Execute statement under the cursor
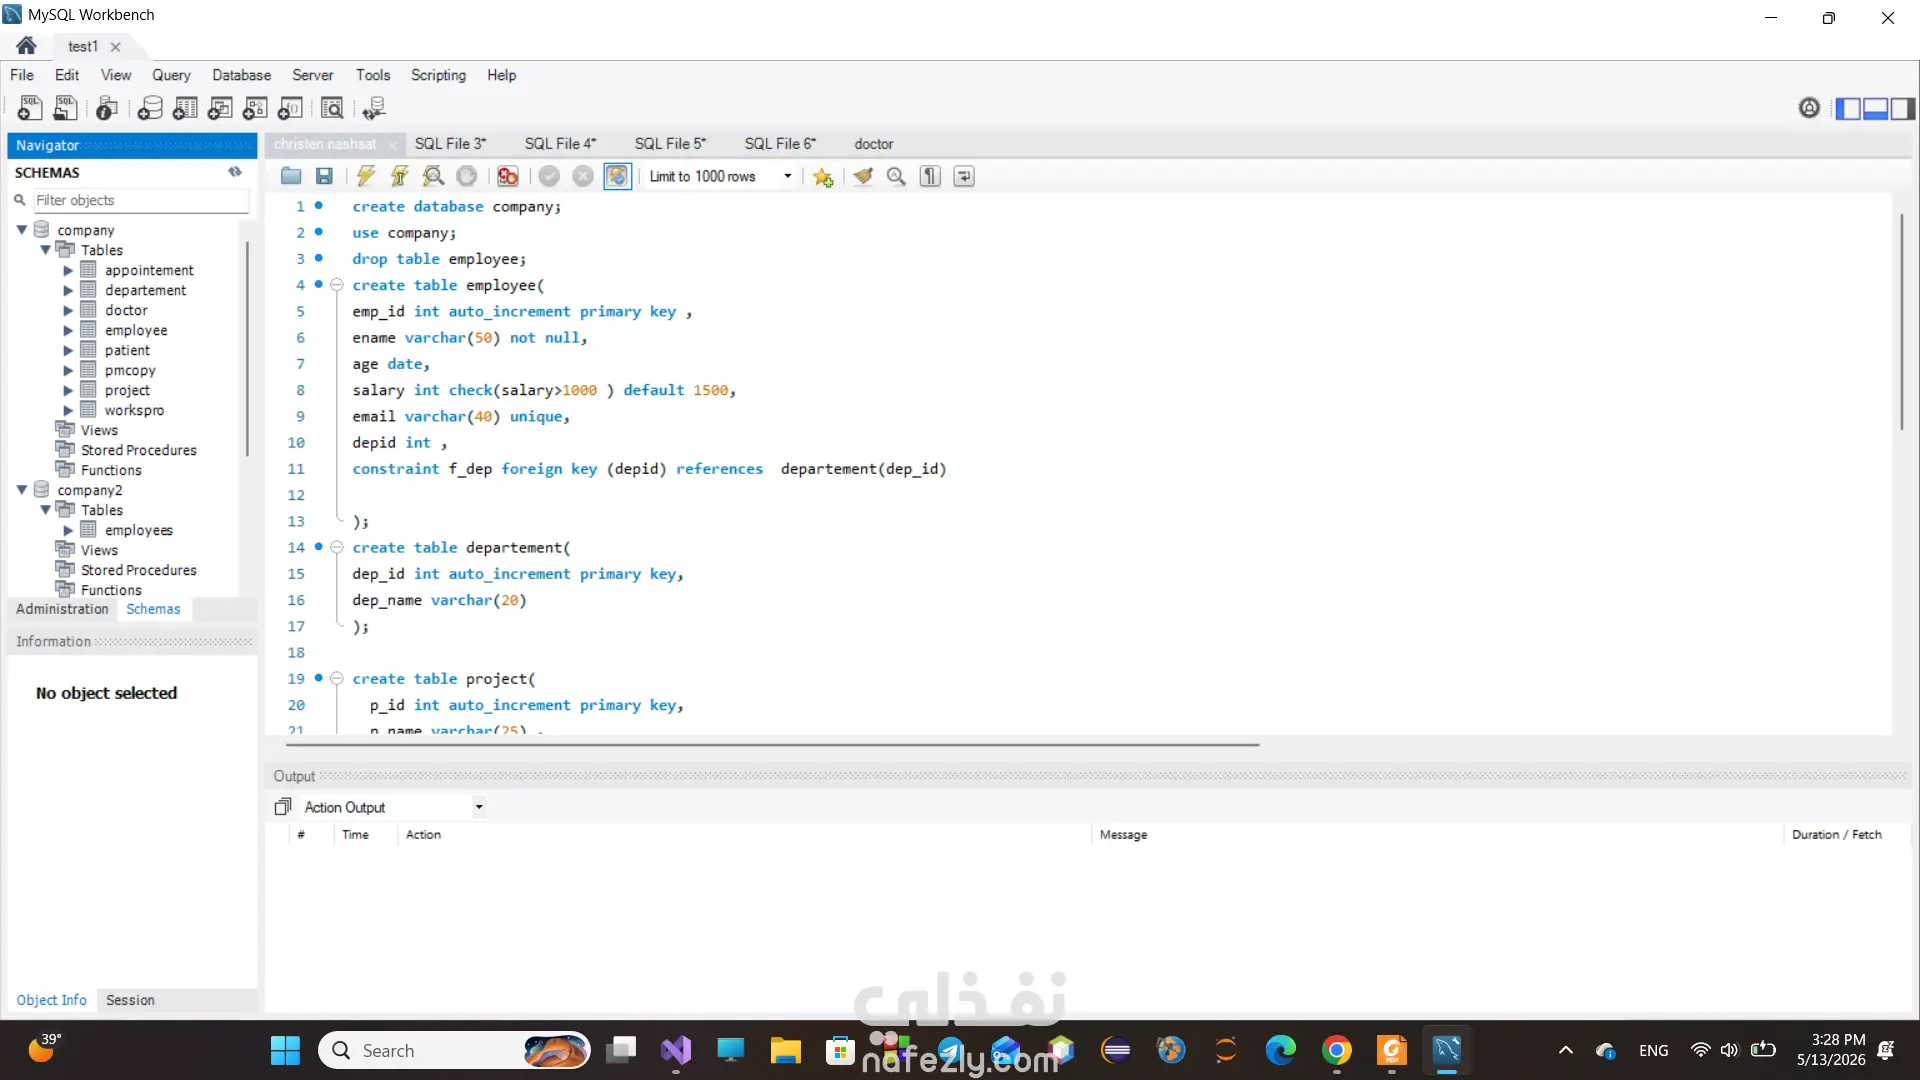Image resolution: width=1920 pixels, height=1080 pixels. coord(399,177)
